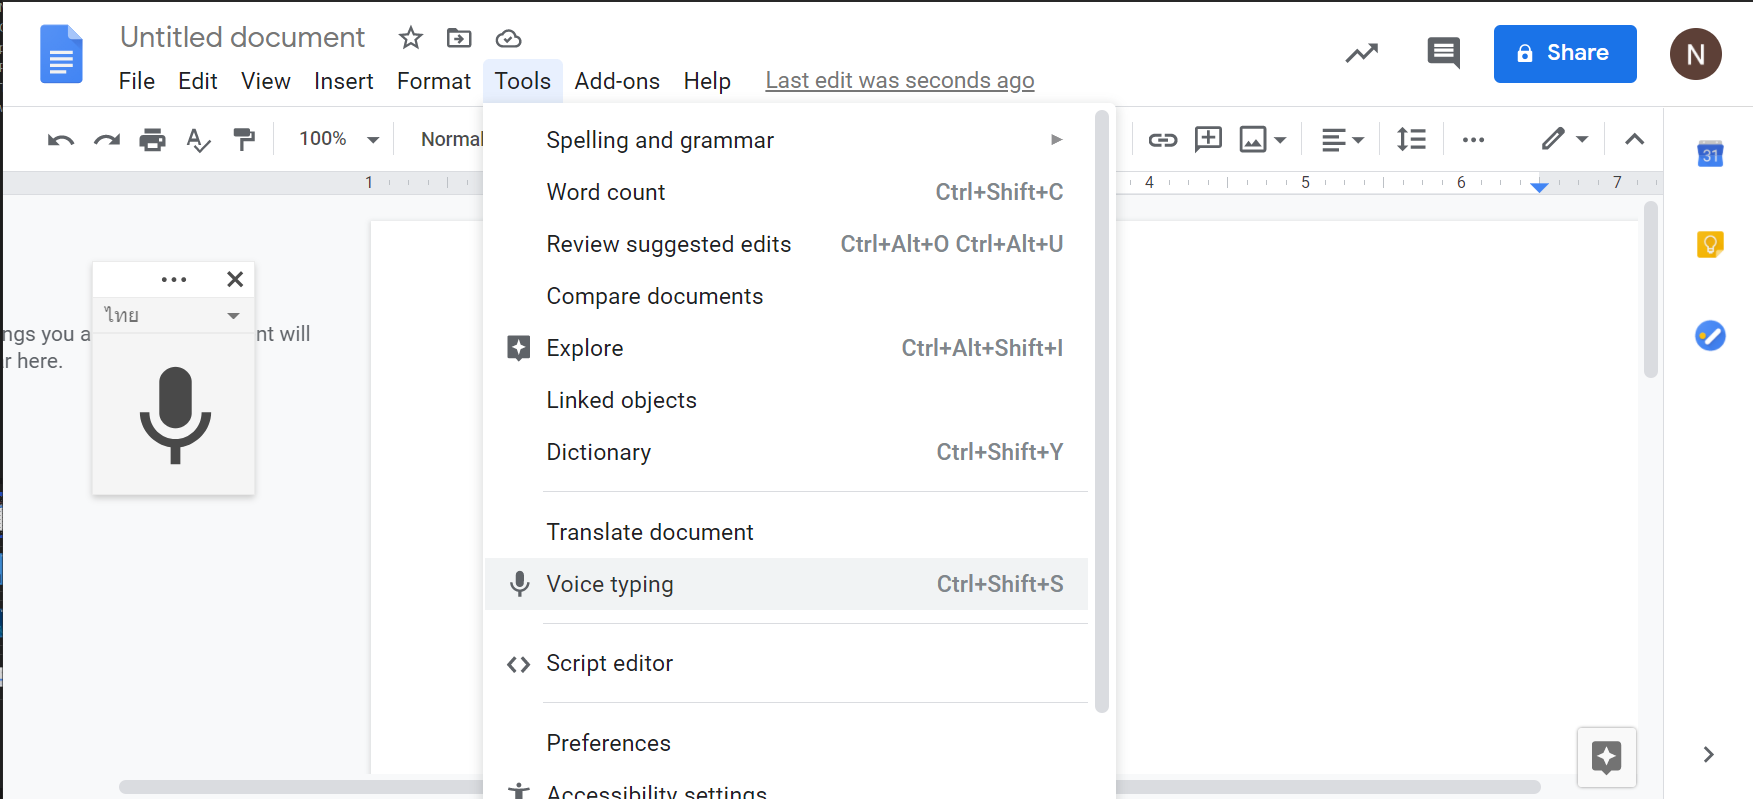Open the text alignment dropdown
This screenshot has width=1753, height=799.
(1342, 139)
